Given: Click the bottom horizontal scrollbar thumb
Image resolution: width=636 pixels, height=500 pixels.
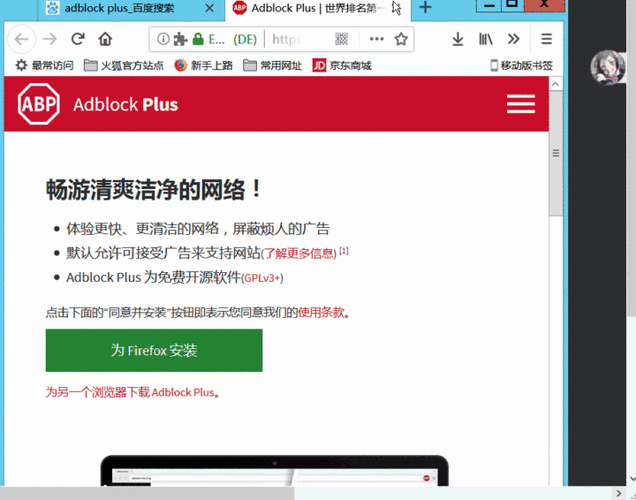Looking at the screenshot, I should click(147, 494).
